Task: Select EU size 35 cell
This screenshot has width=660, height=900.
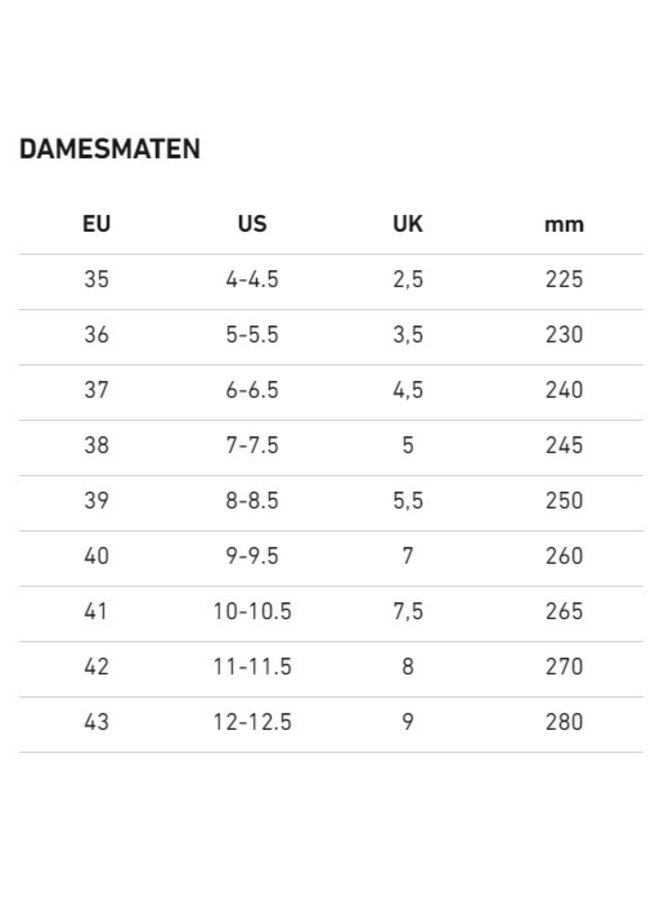Action: (x=96, y=280)
